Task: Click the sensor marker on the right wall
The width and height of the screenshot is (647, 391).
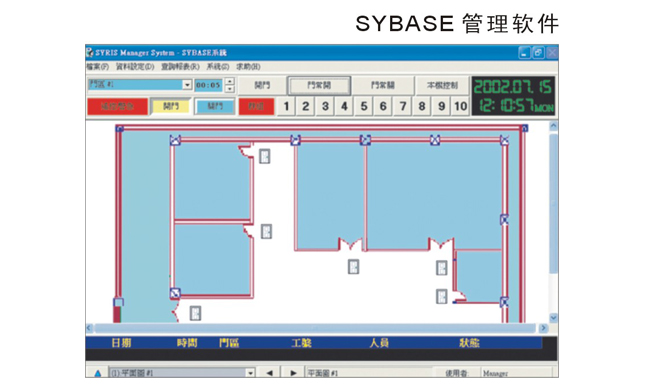Action: click(x=504, y=219)
